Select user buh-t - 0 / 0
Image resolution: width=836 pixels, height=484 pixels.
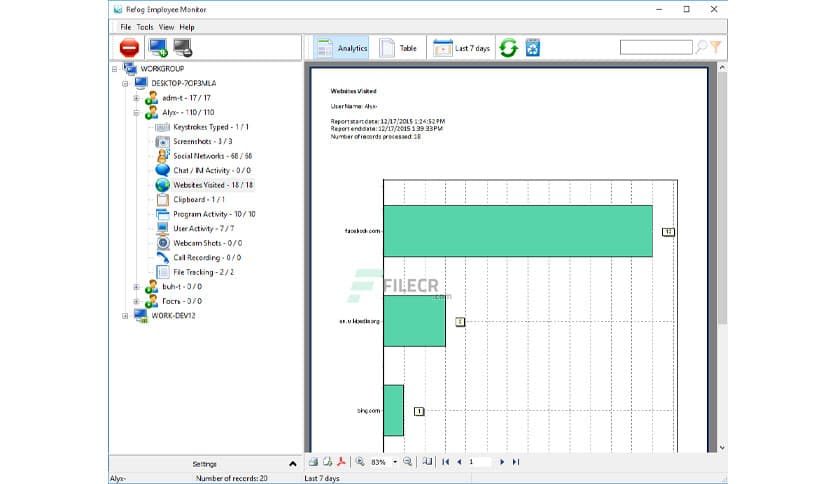point(182,286)
